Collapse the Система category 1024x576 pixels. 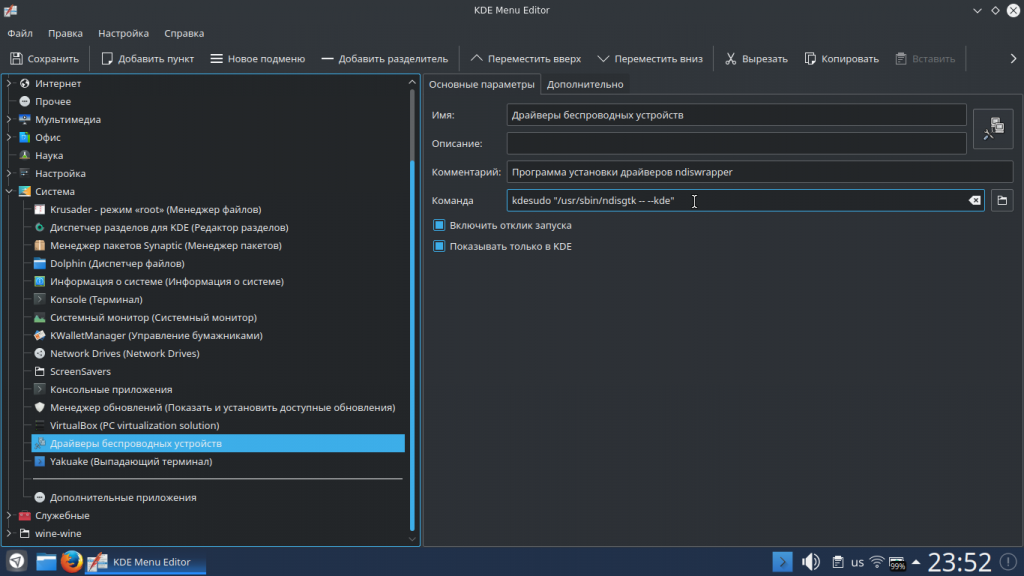point(9,192)
